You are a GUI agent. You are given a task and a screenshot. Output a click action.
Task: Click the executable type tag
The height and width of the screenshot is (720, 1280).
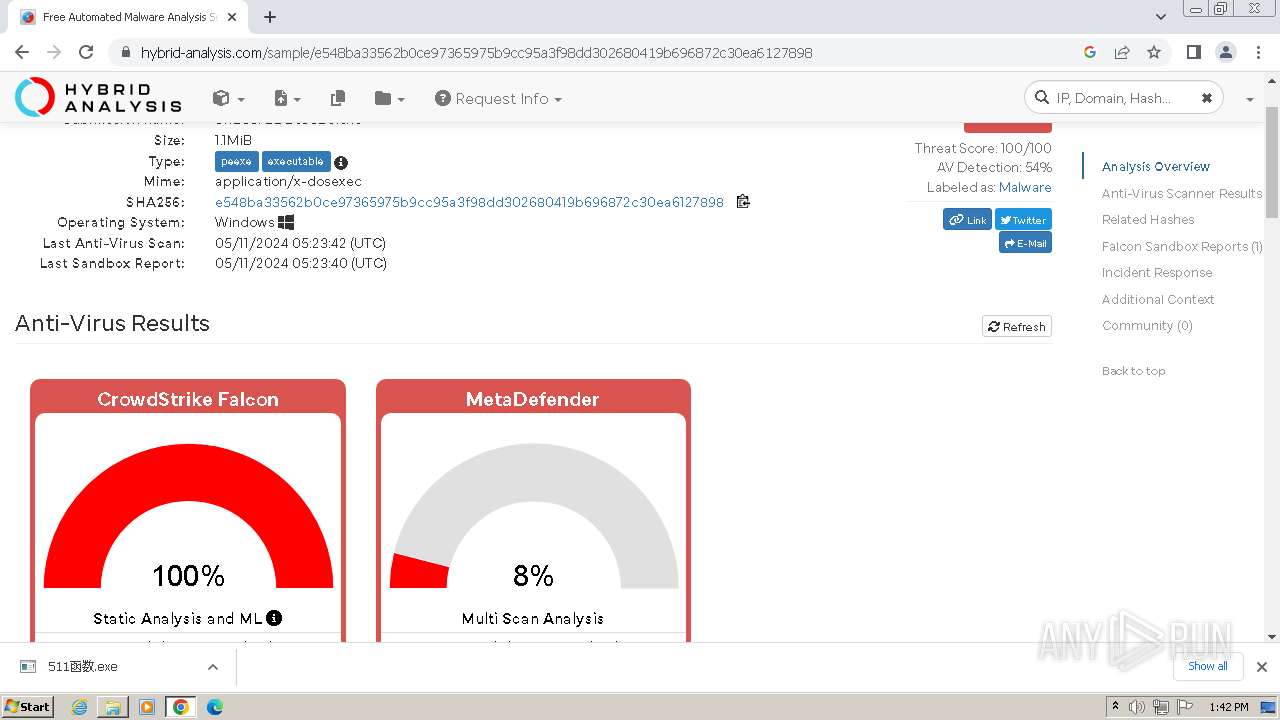[x=296, y=162]
